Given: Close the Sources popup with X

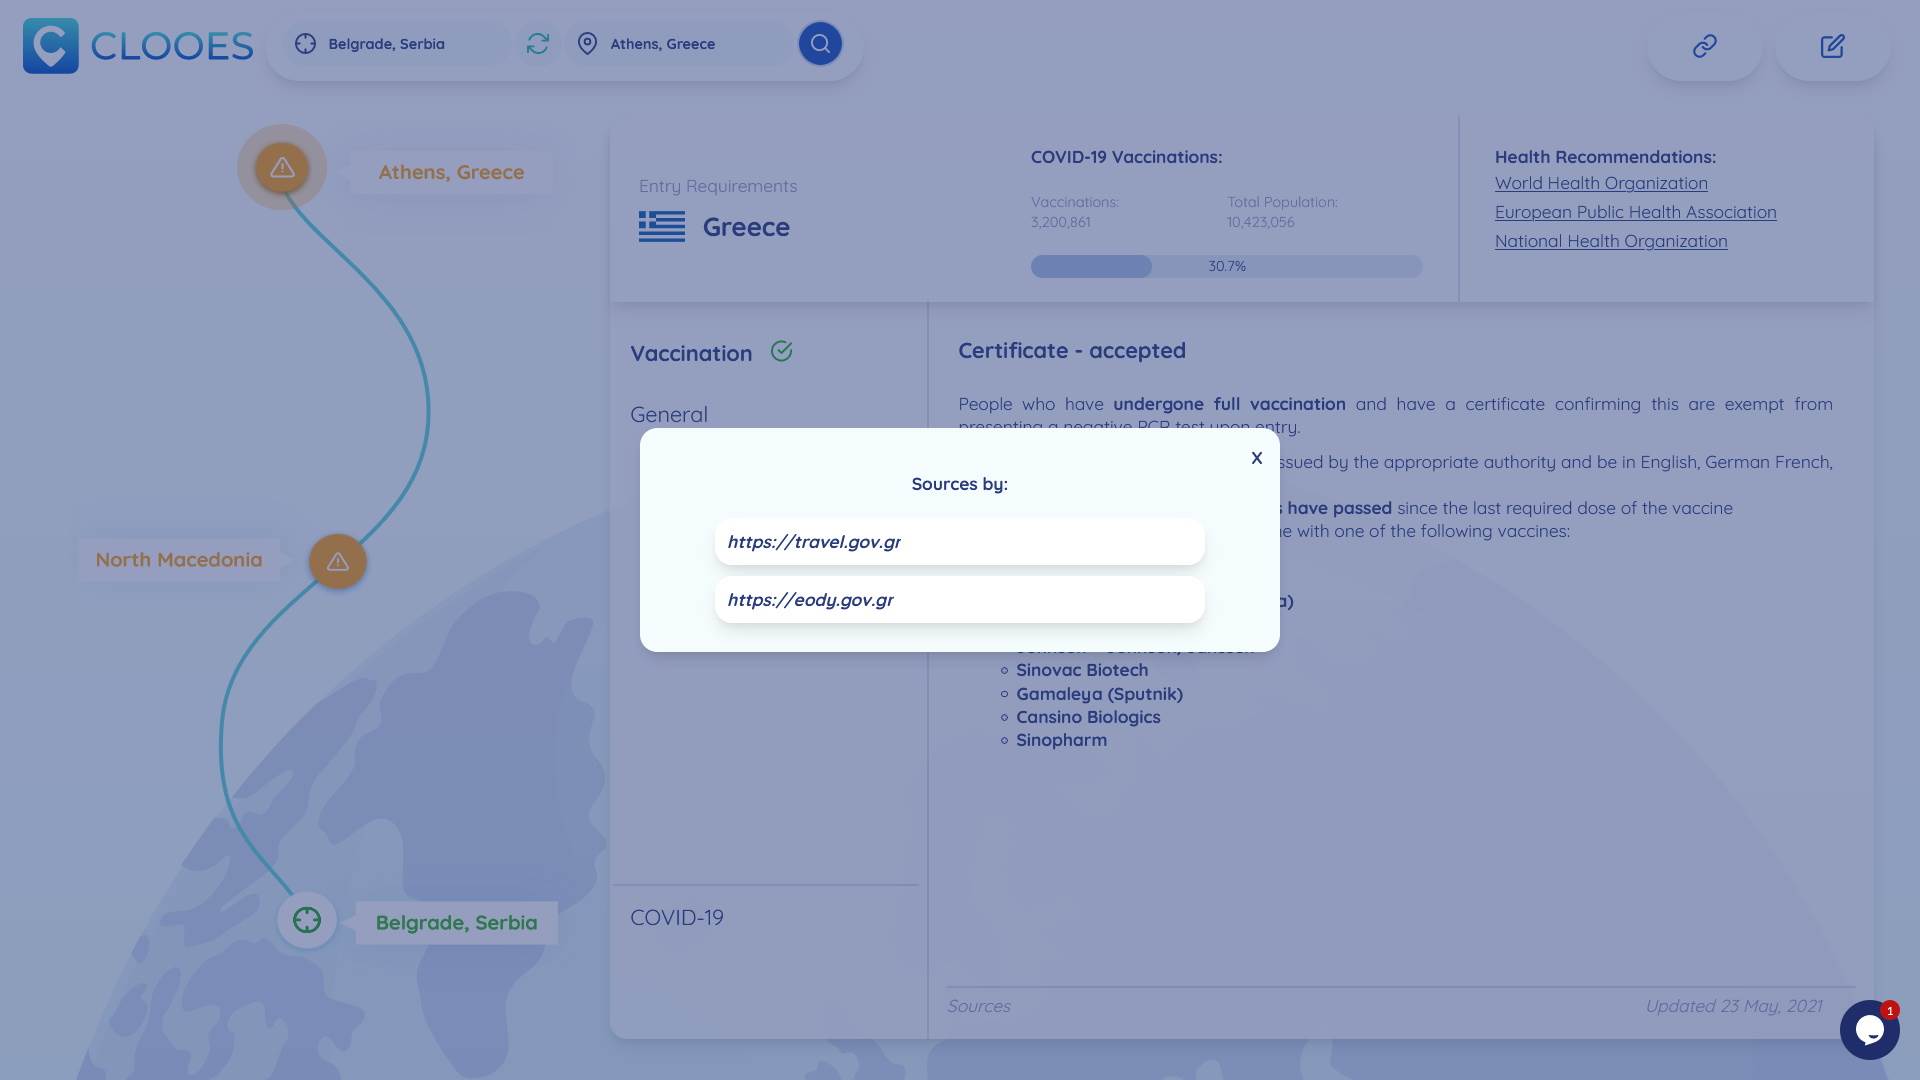Looking at the screenshot, I should (x=1257, y=458).
